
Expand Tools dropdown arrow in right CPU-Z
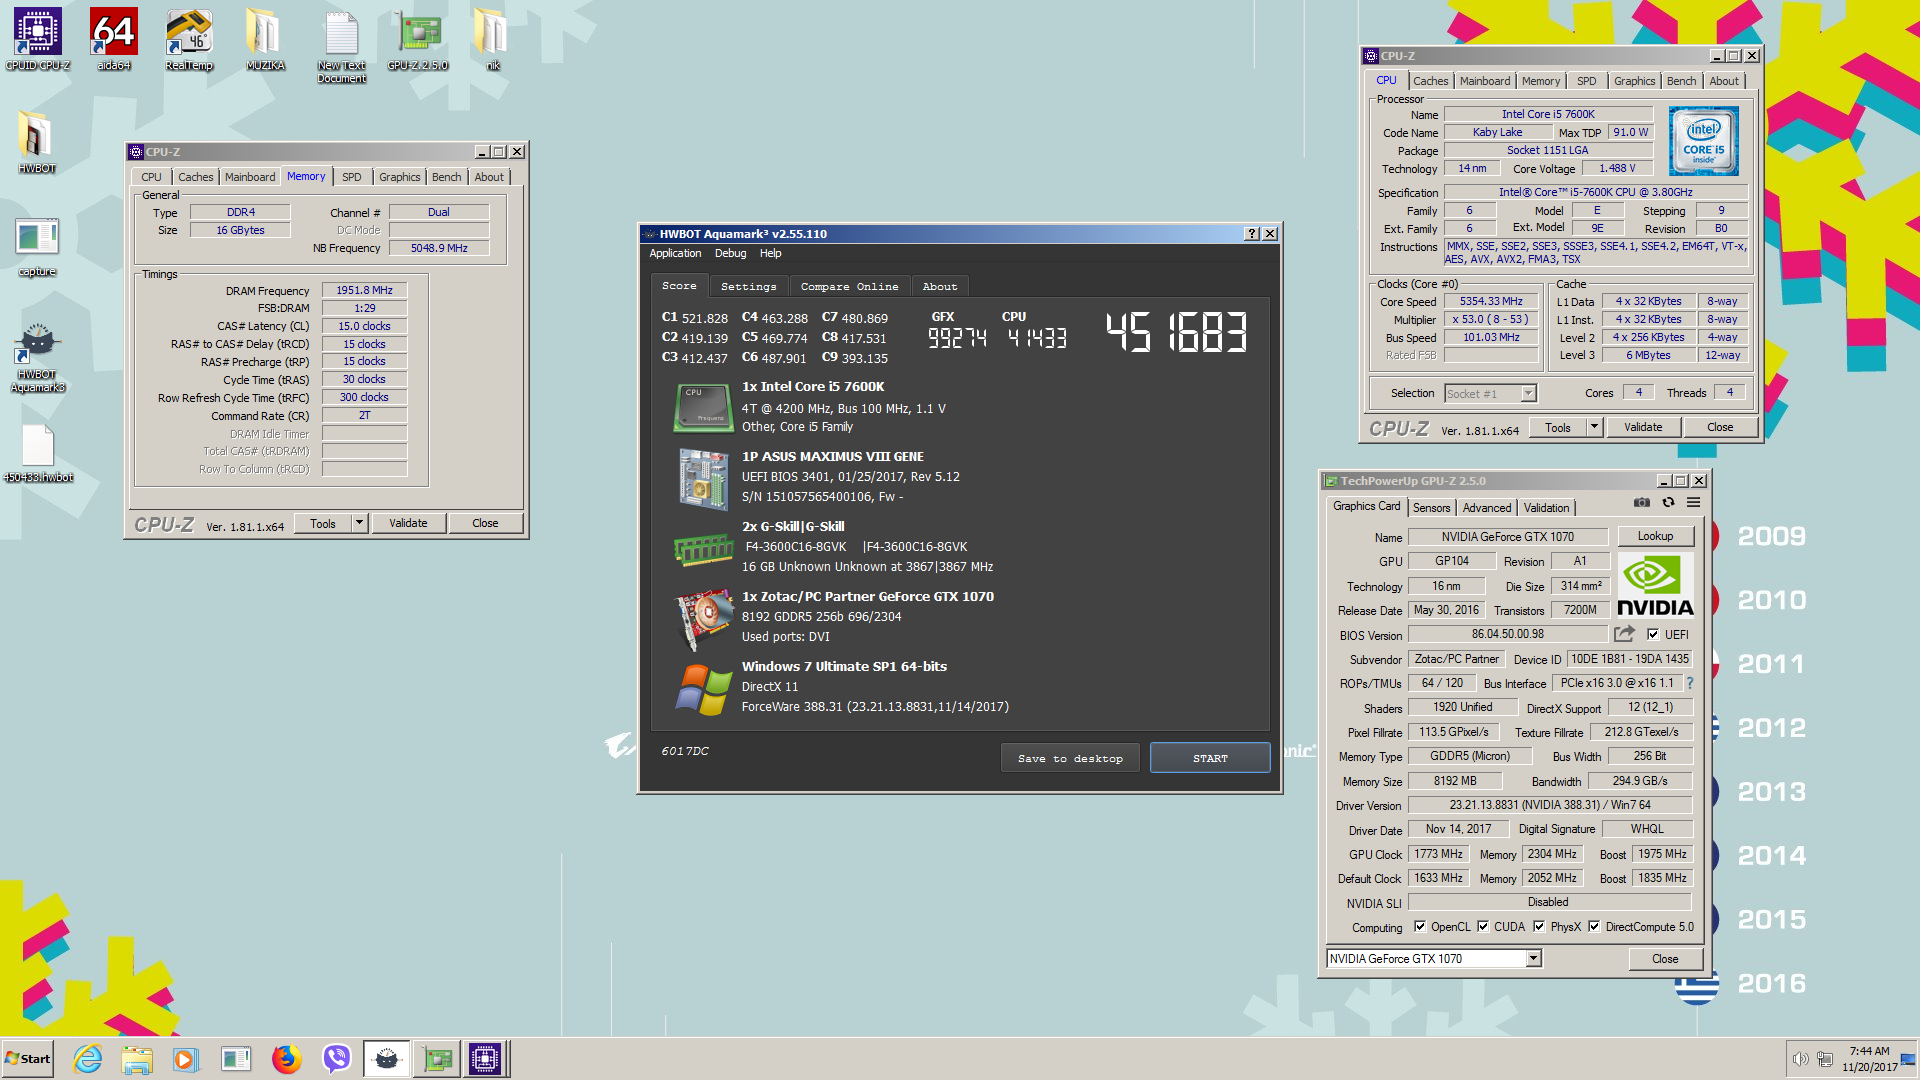[x=1594, y=427]
